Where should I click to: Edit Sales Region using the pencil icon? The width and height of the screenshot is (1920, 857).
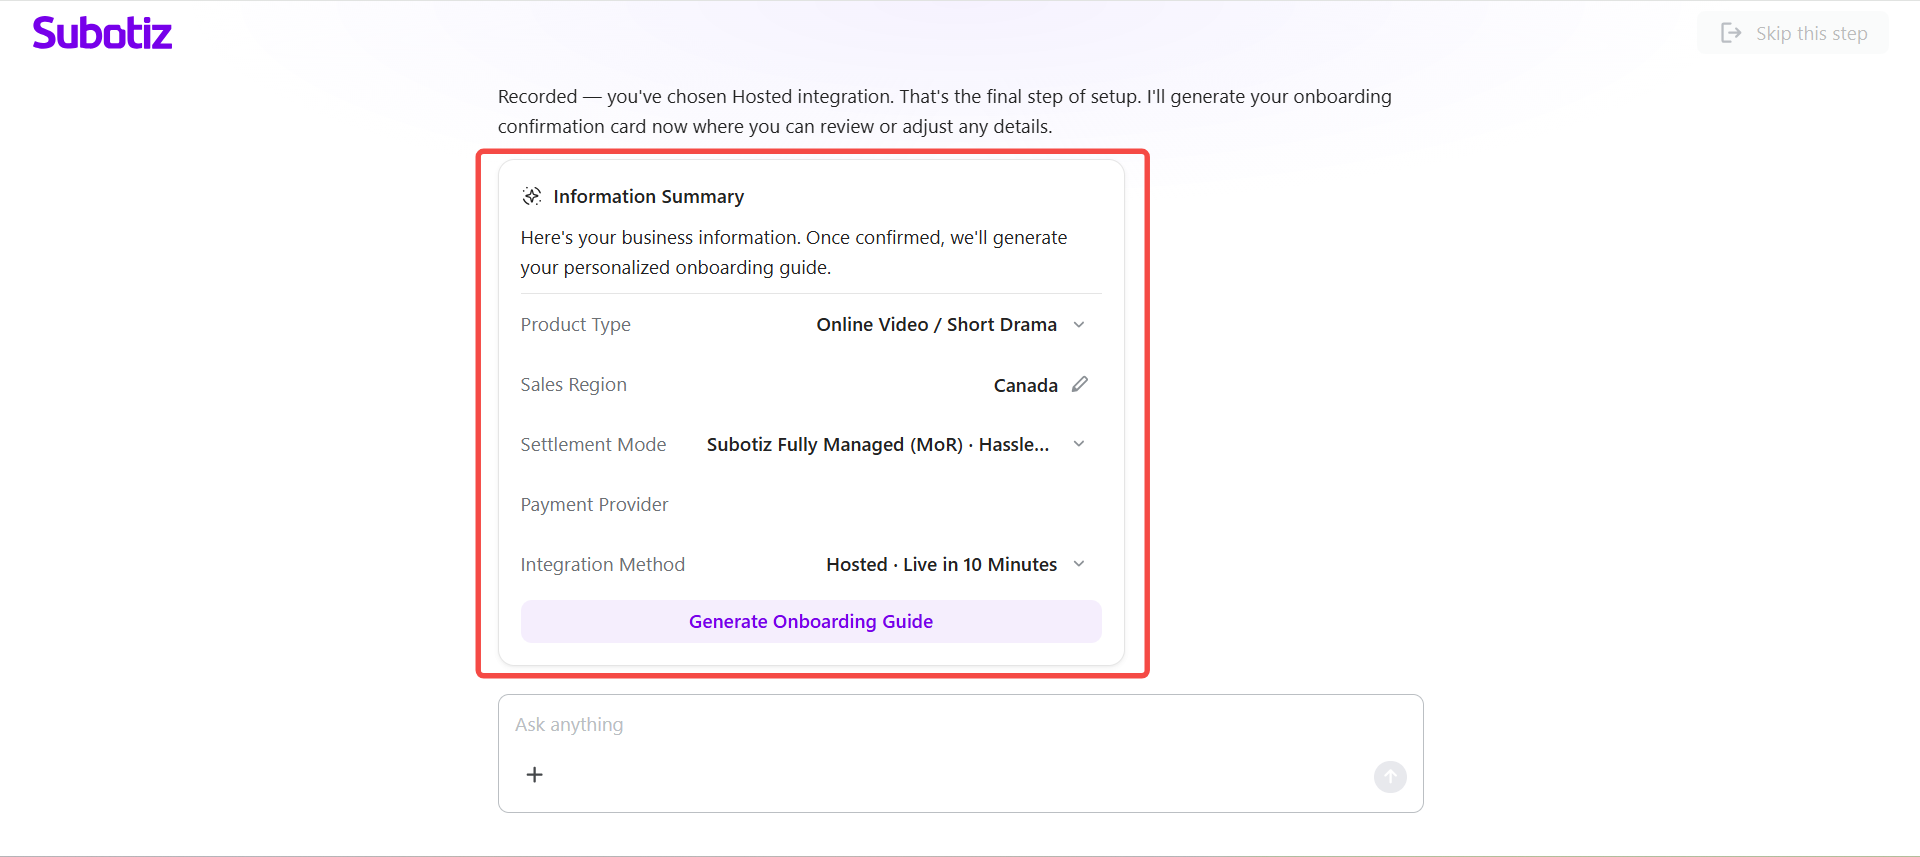click(x=1080, y=385)
